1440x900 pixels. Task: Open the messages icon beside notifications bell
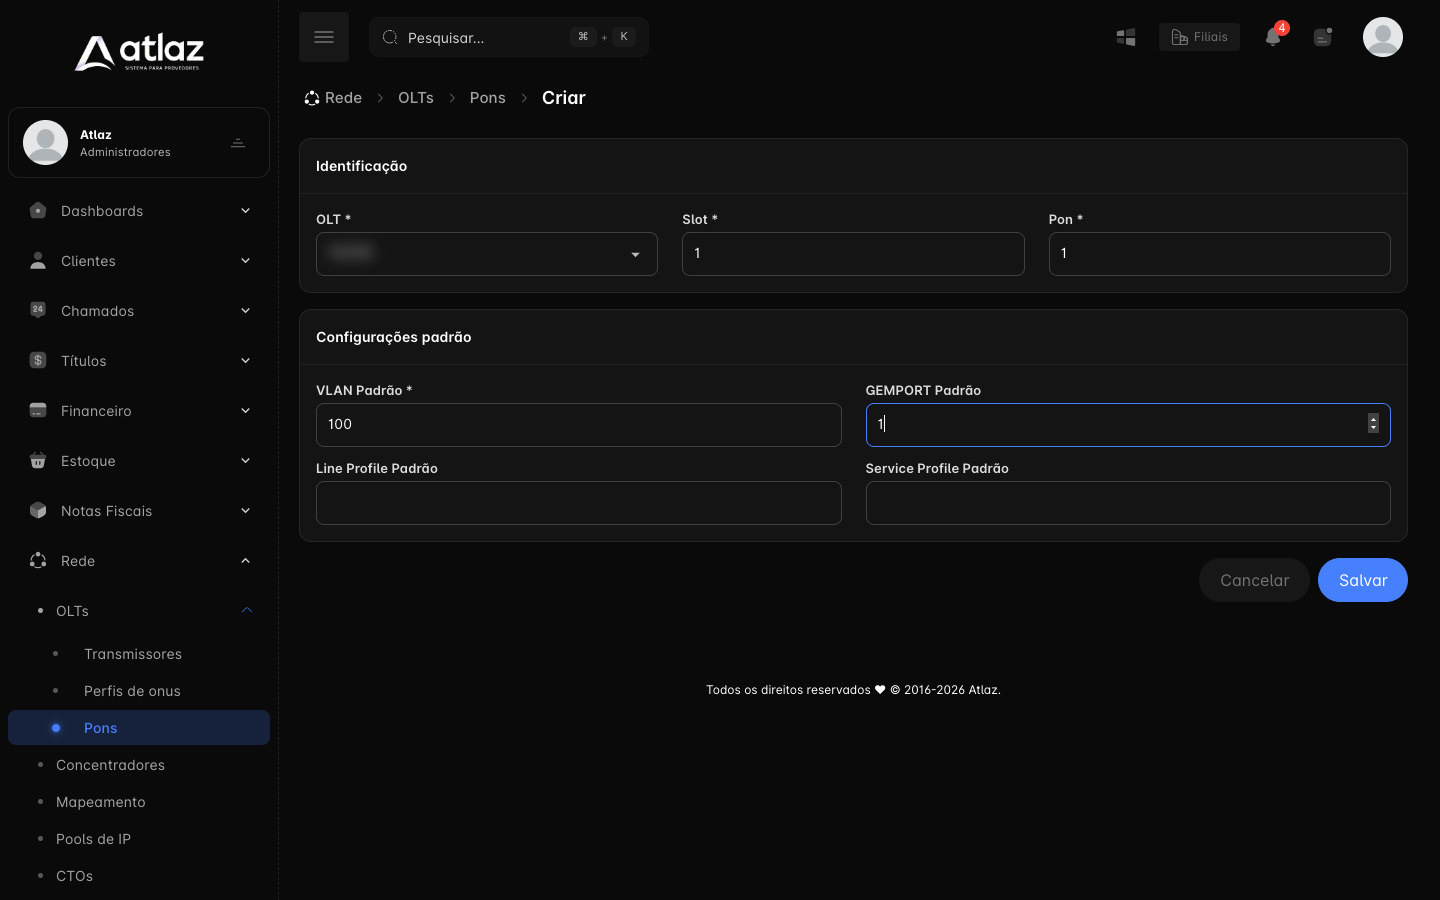pos(1323,37)
